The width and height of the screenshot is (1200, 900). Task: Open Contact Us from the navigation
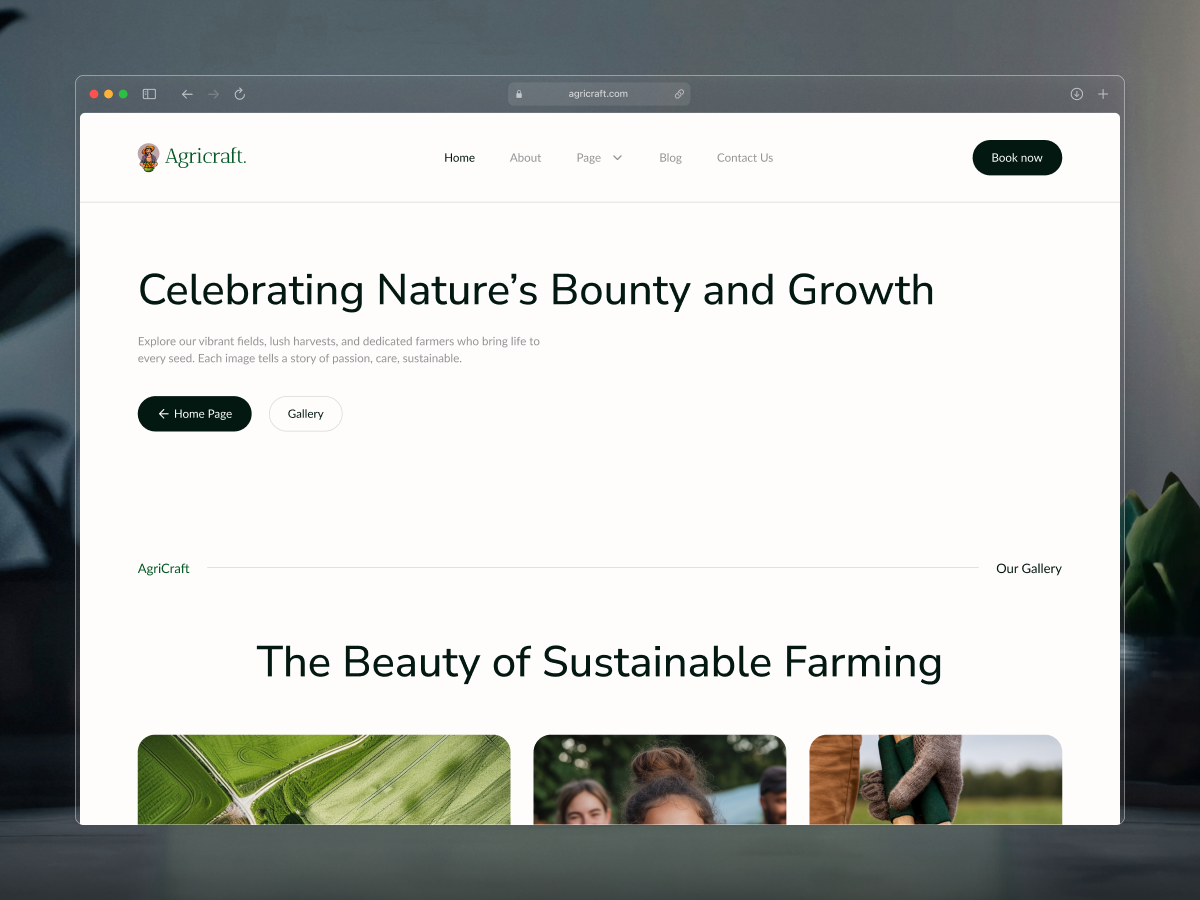click(744, 157)
